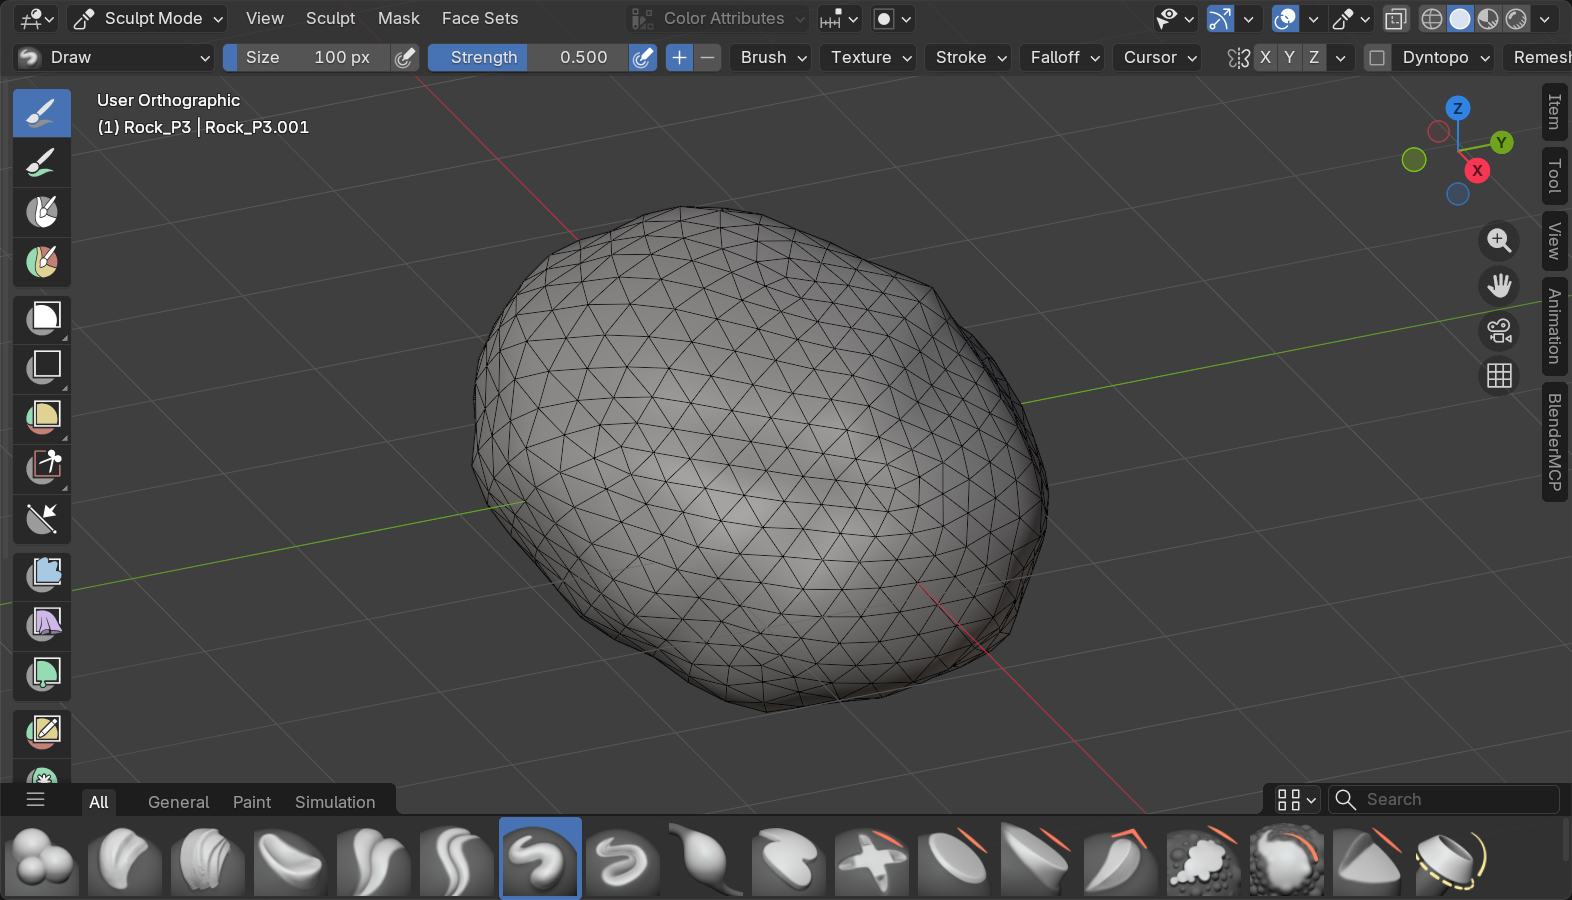
Task: Select the Box Trim tool
Action: coord(42,468)
